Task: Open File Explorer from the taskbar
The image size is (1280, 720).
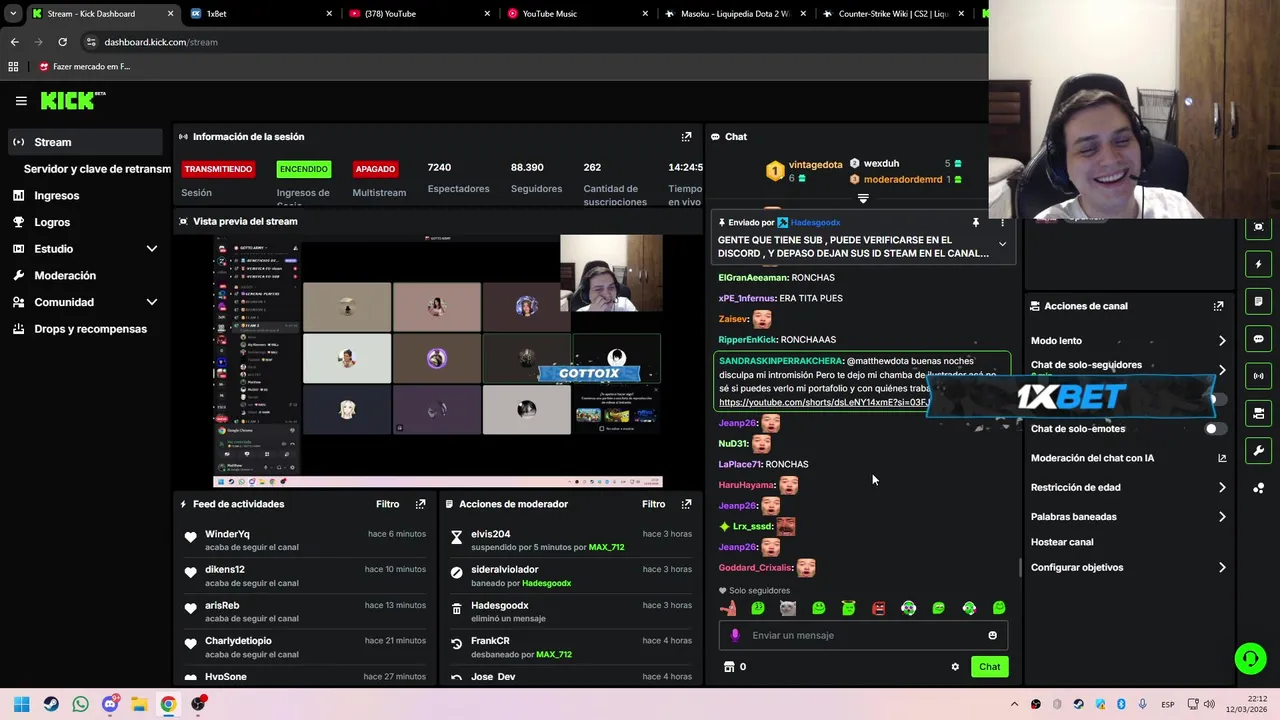Action: [x=139, y=704]
